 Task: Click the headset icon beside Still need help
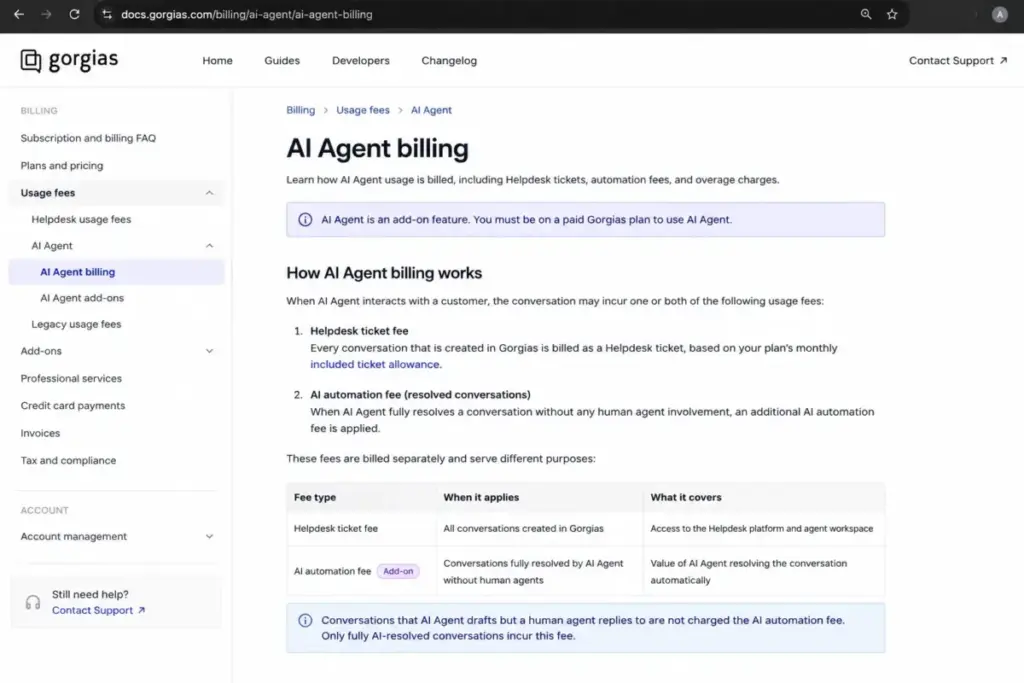click(x=33, y=602)
